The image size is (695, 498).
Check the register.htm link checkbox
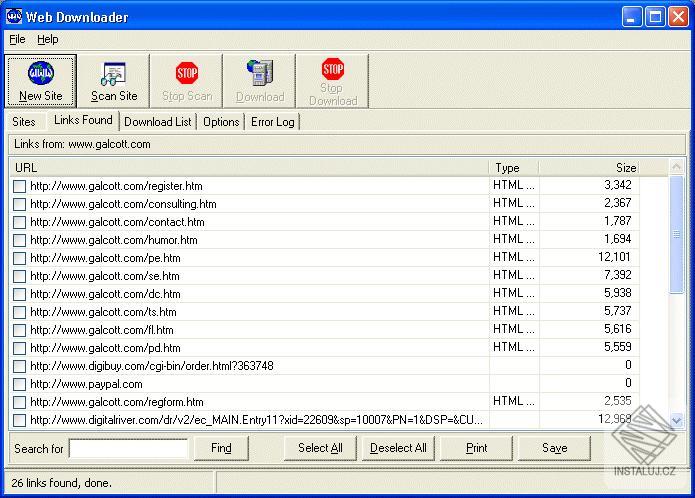[20, 186]
